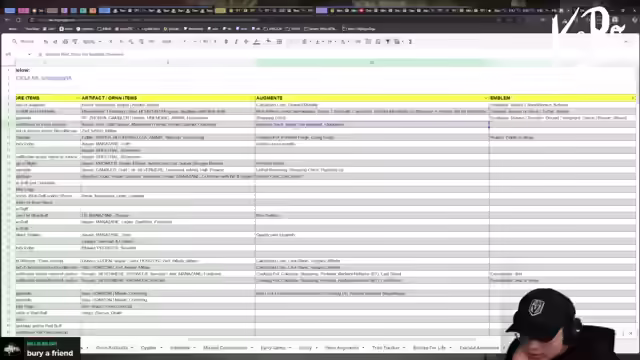Click the hyperlink below the 'elow:' text
The image size is (640, 360).
coord(44,78)
